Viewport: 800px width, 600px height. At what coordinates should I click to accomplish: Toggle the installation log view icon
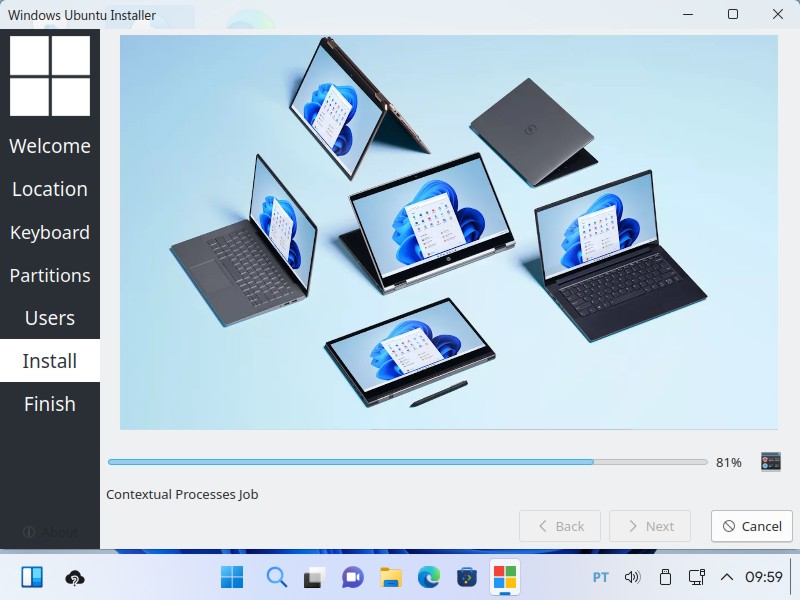coord(770,462)
